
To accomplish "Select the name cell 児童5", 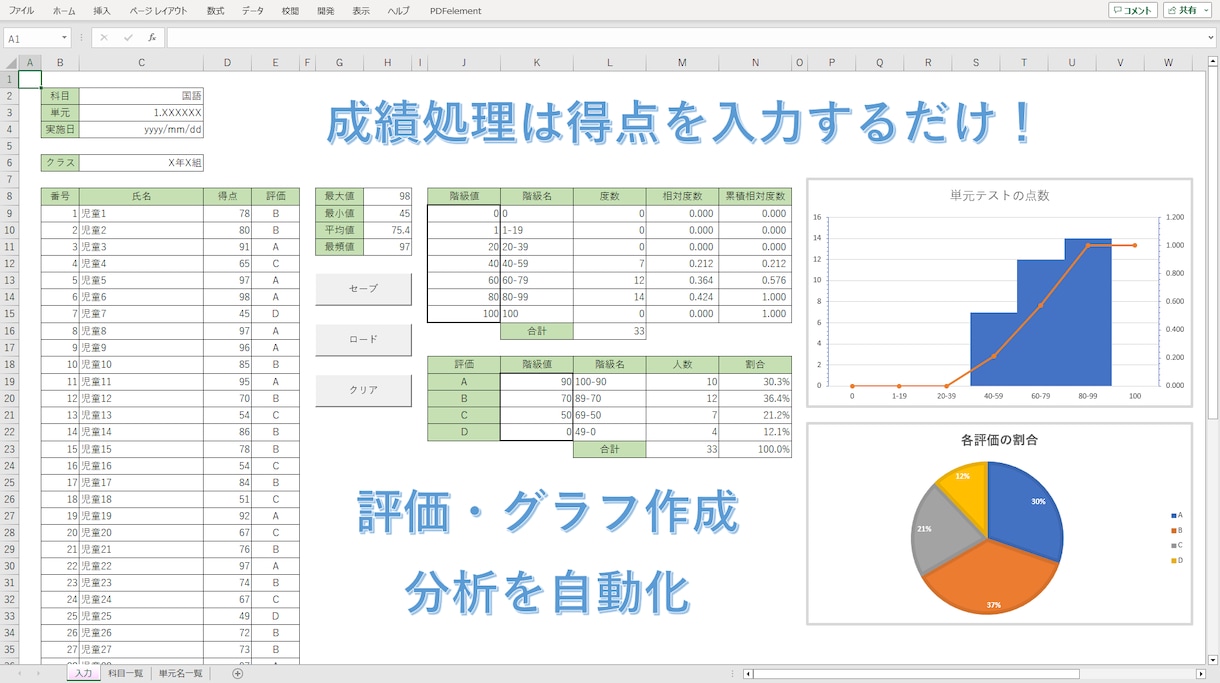I will [141, 281].
